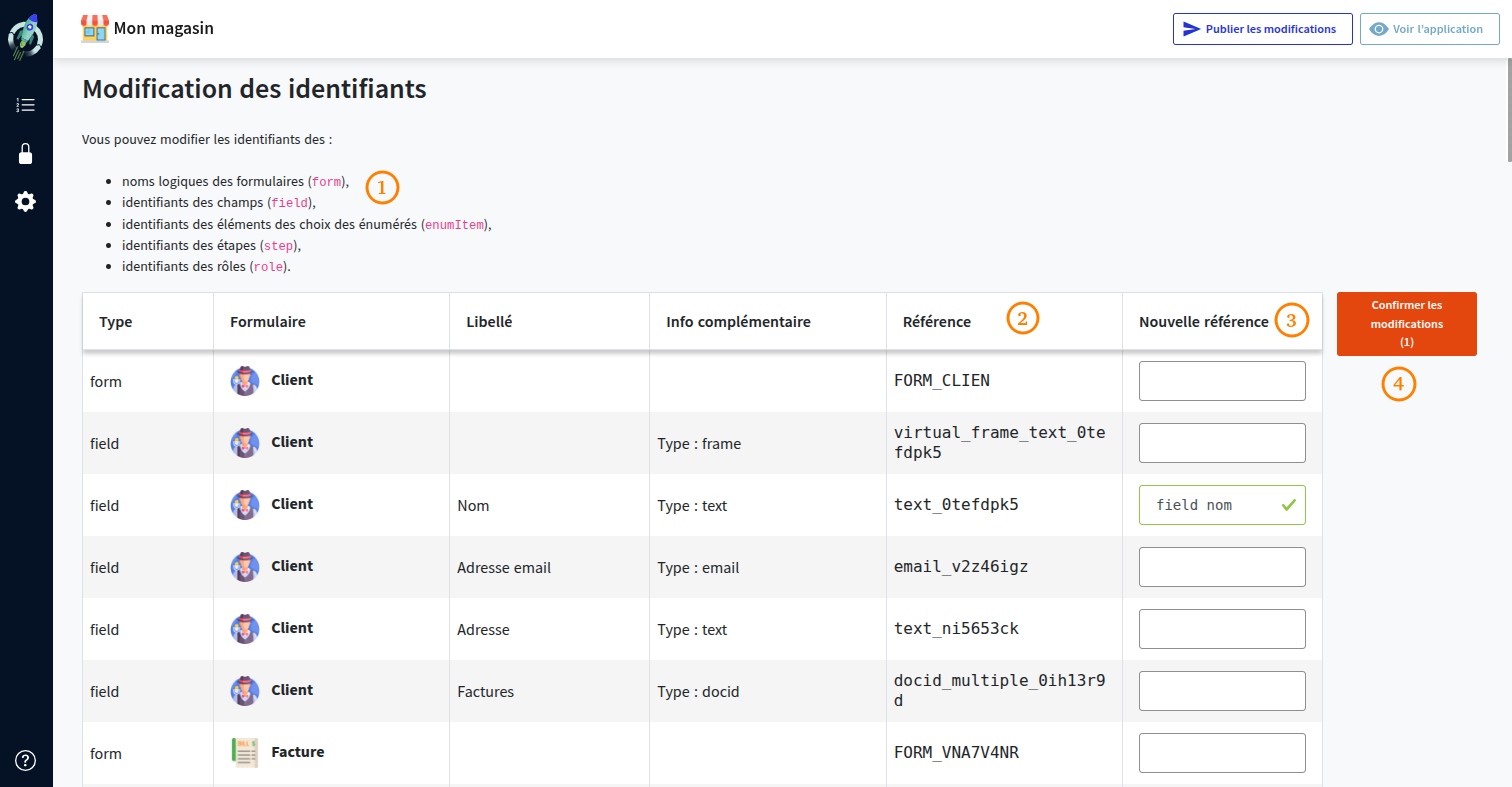Click the padlock icon in the left sidebar
The width and height of the screenshot is (1512, 787).
[x=25, y=153]
